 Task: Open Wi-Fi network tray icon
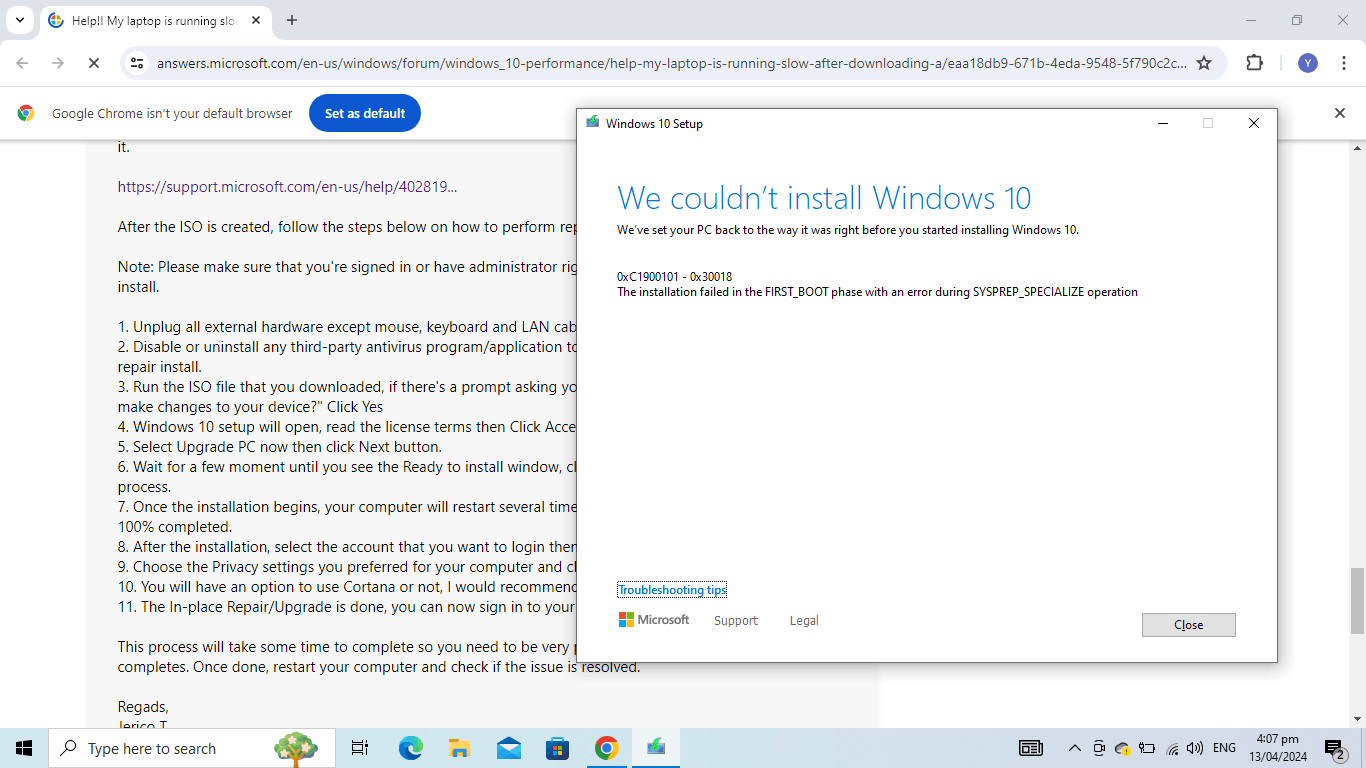click(x=1172, y=748)
